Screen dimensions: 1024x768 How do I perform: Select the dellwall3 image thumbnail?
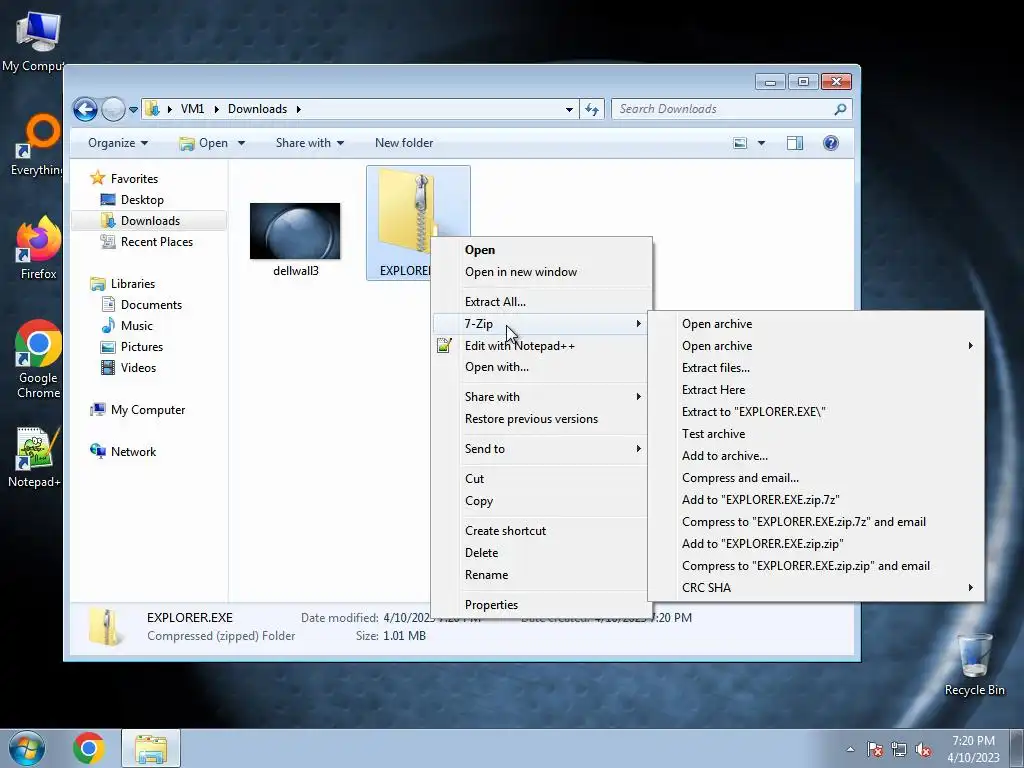coord(295,231)
